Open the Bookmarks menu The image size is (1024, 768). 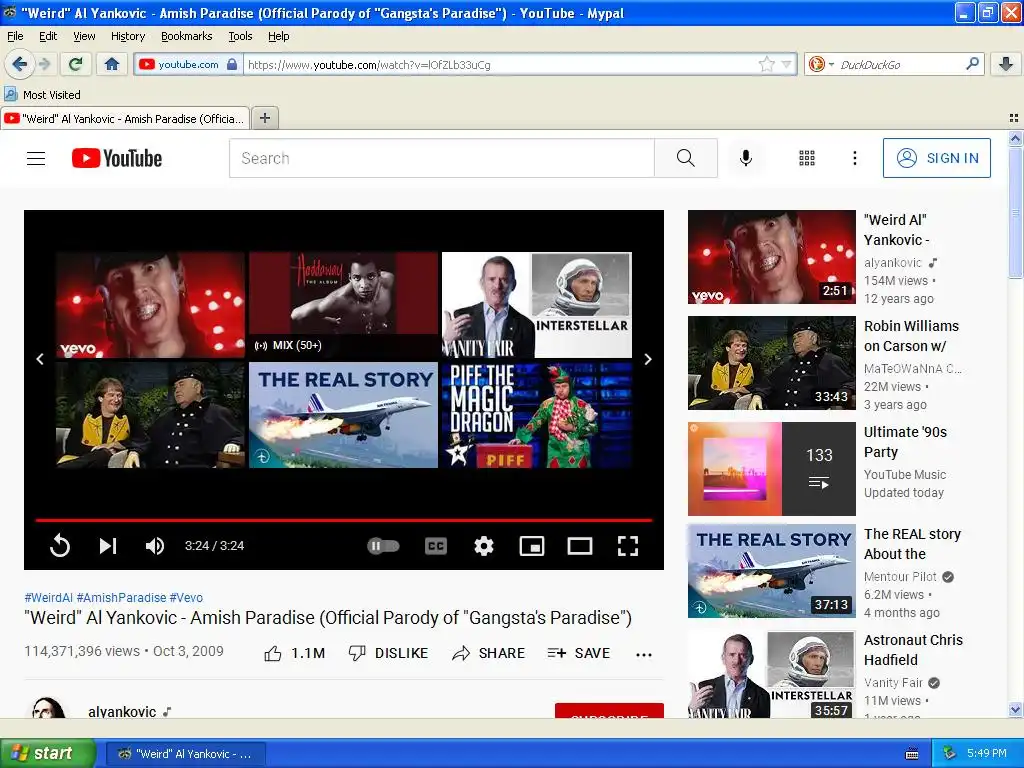[x=187, y=36]
